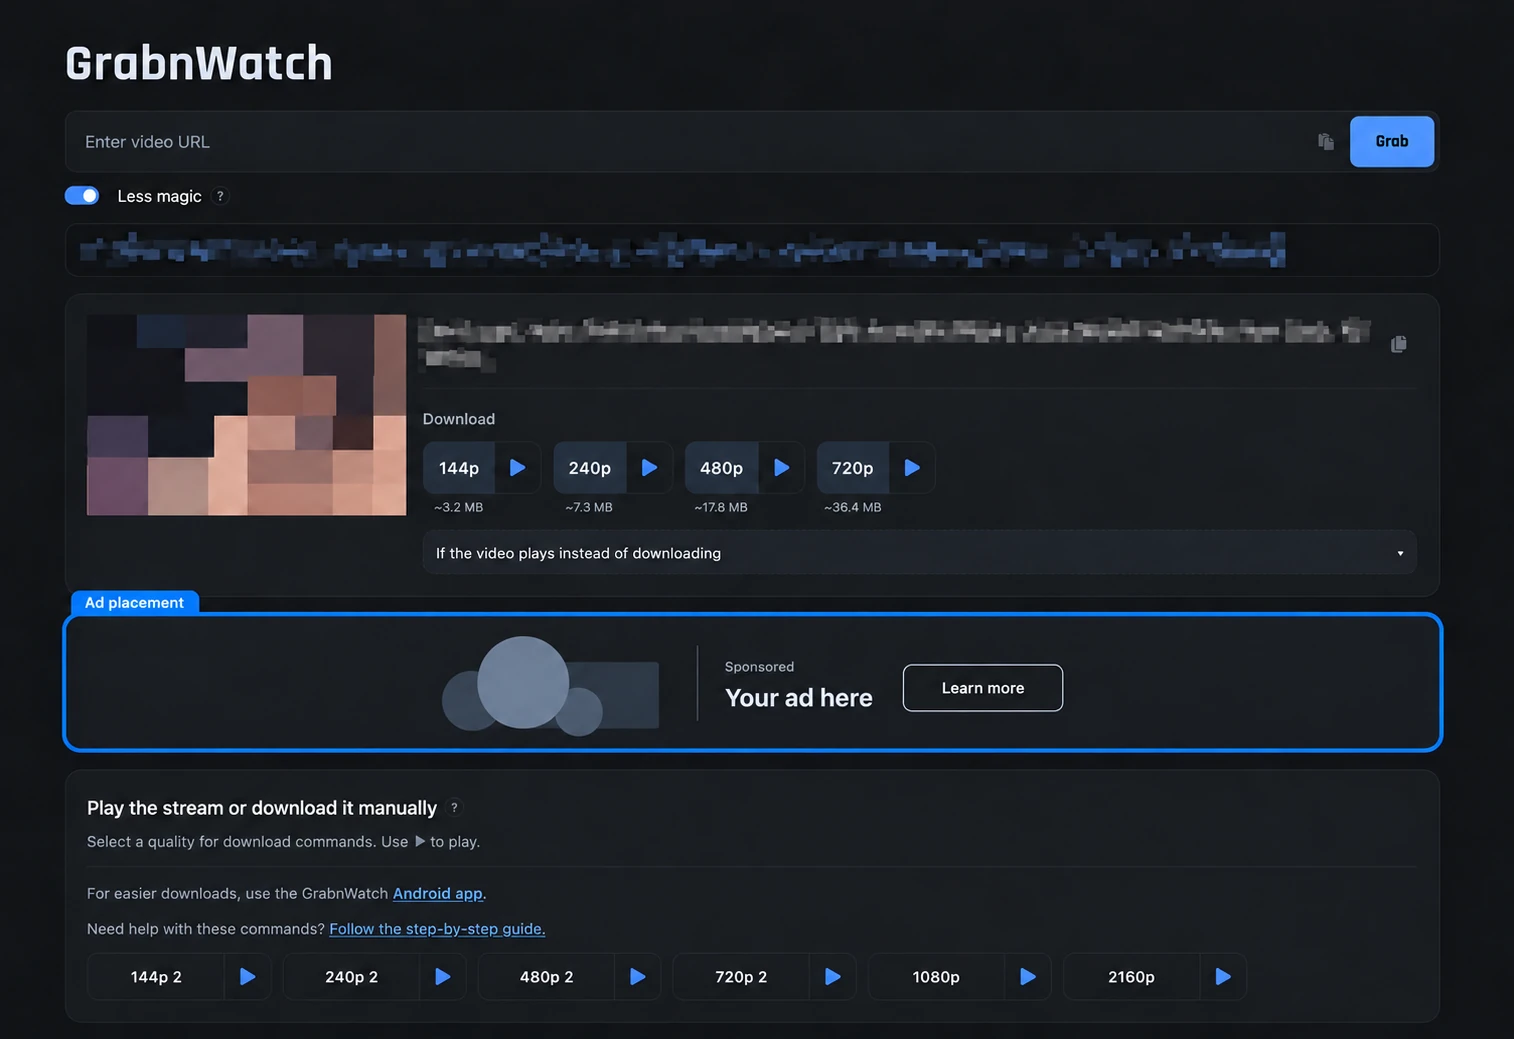Play the 240p 2 stream

pos(443,977)
